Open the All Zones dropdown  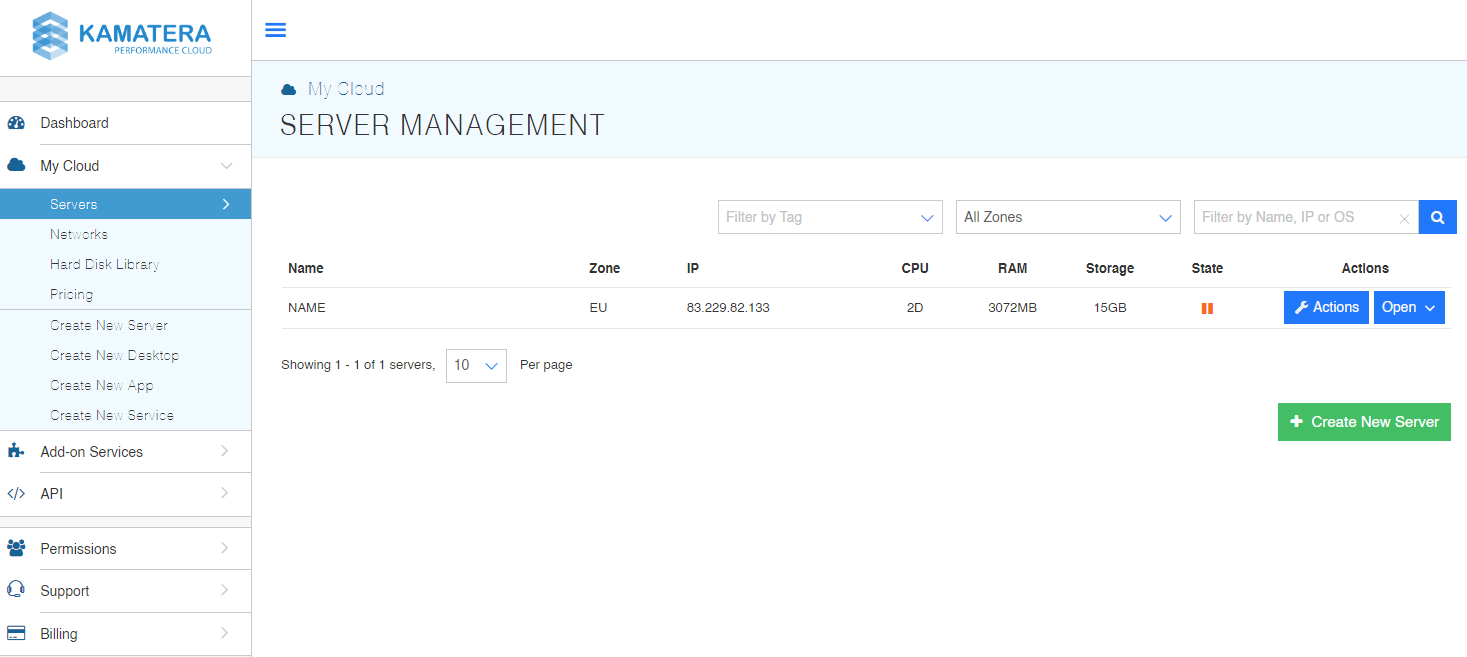[1067, 217]
